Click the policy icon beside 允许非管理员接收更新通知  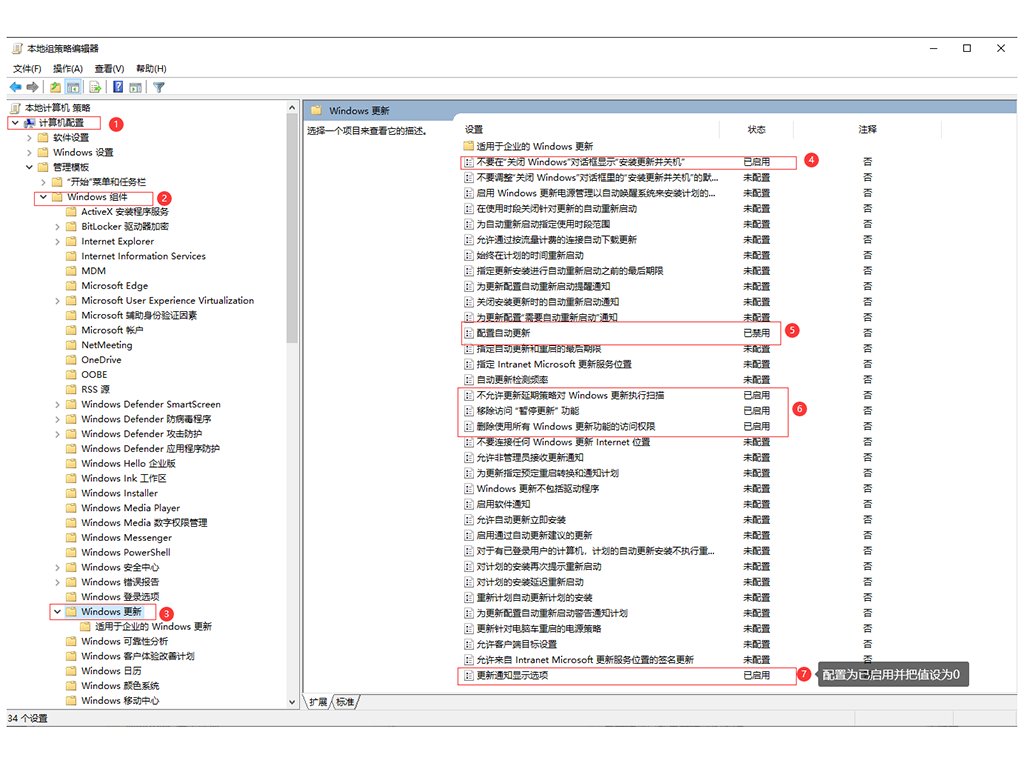(468, 457)
